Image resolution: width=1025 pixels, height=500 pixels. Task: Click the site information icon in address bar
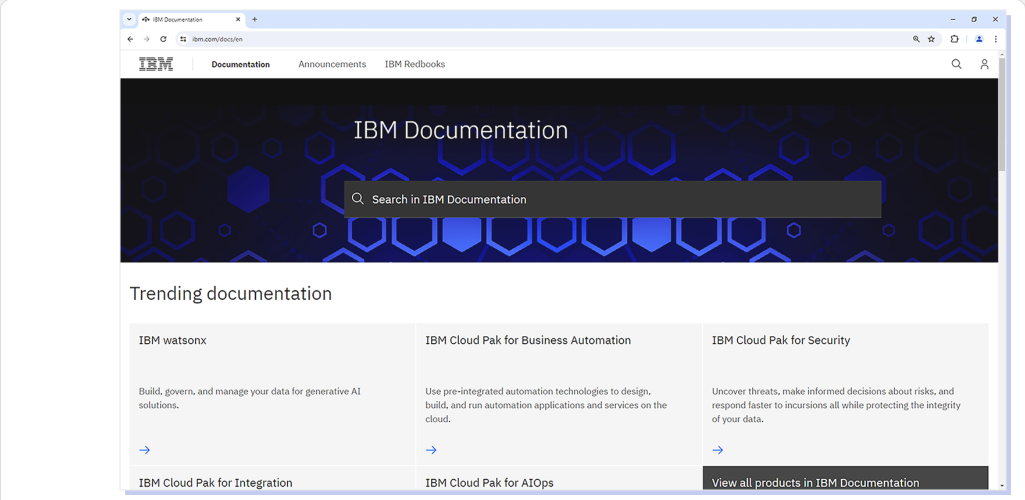coord(183,39)
